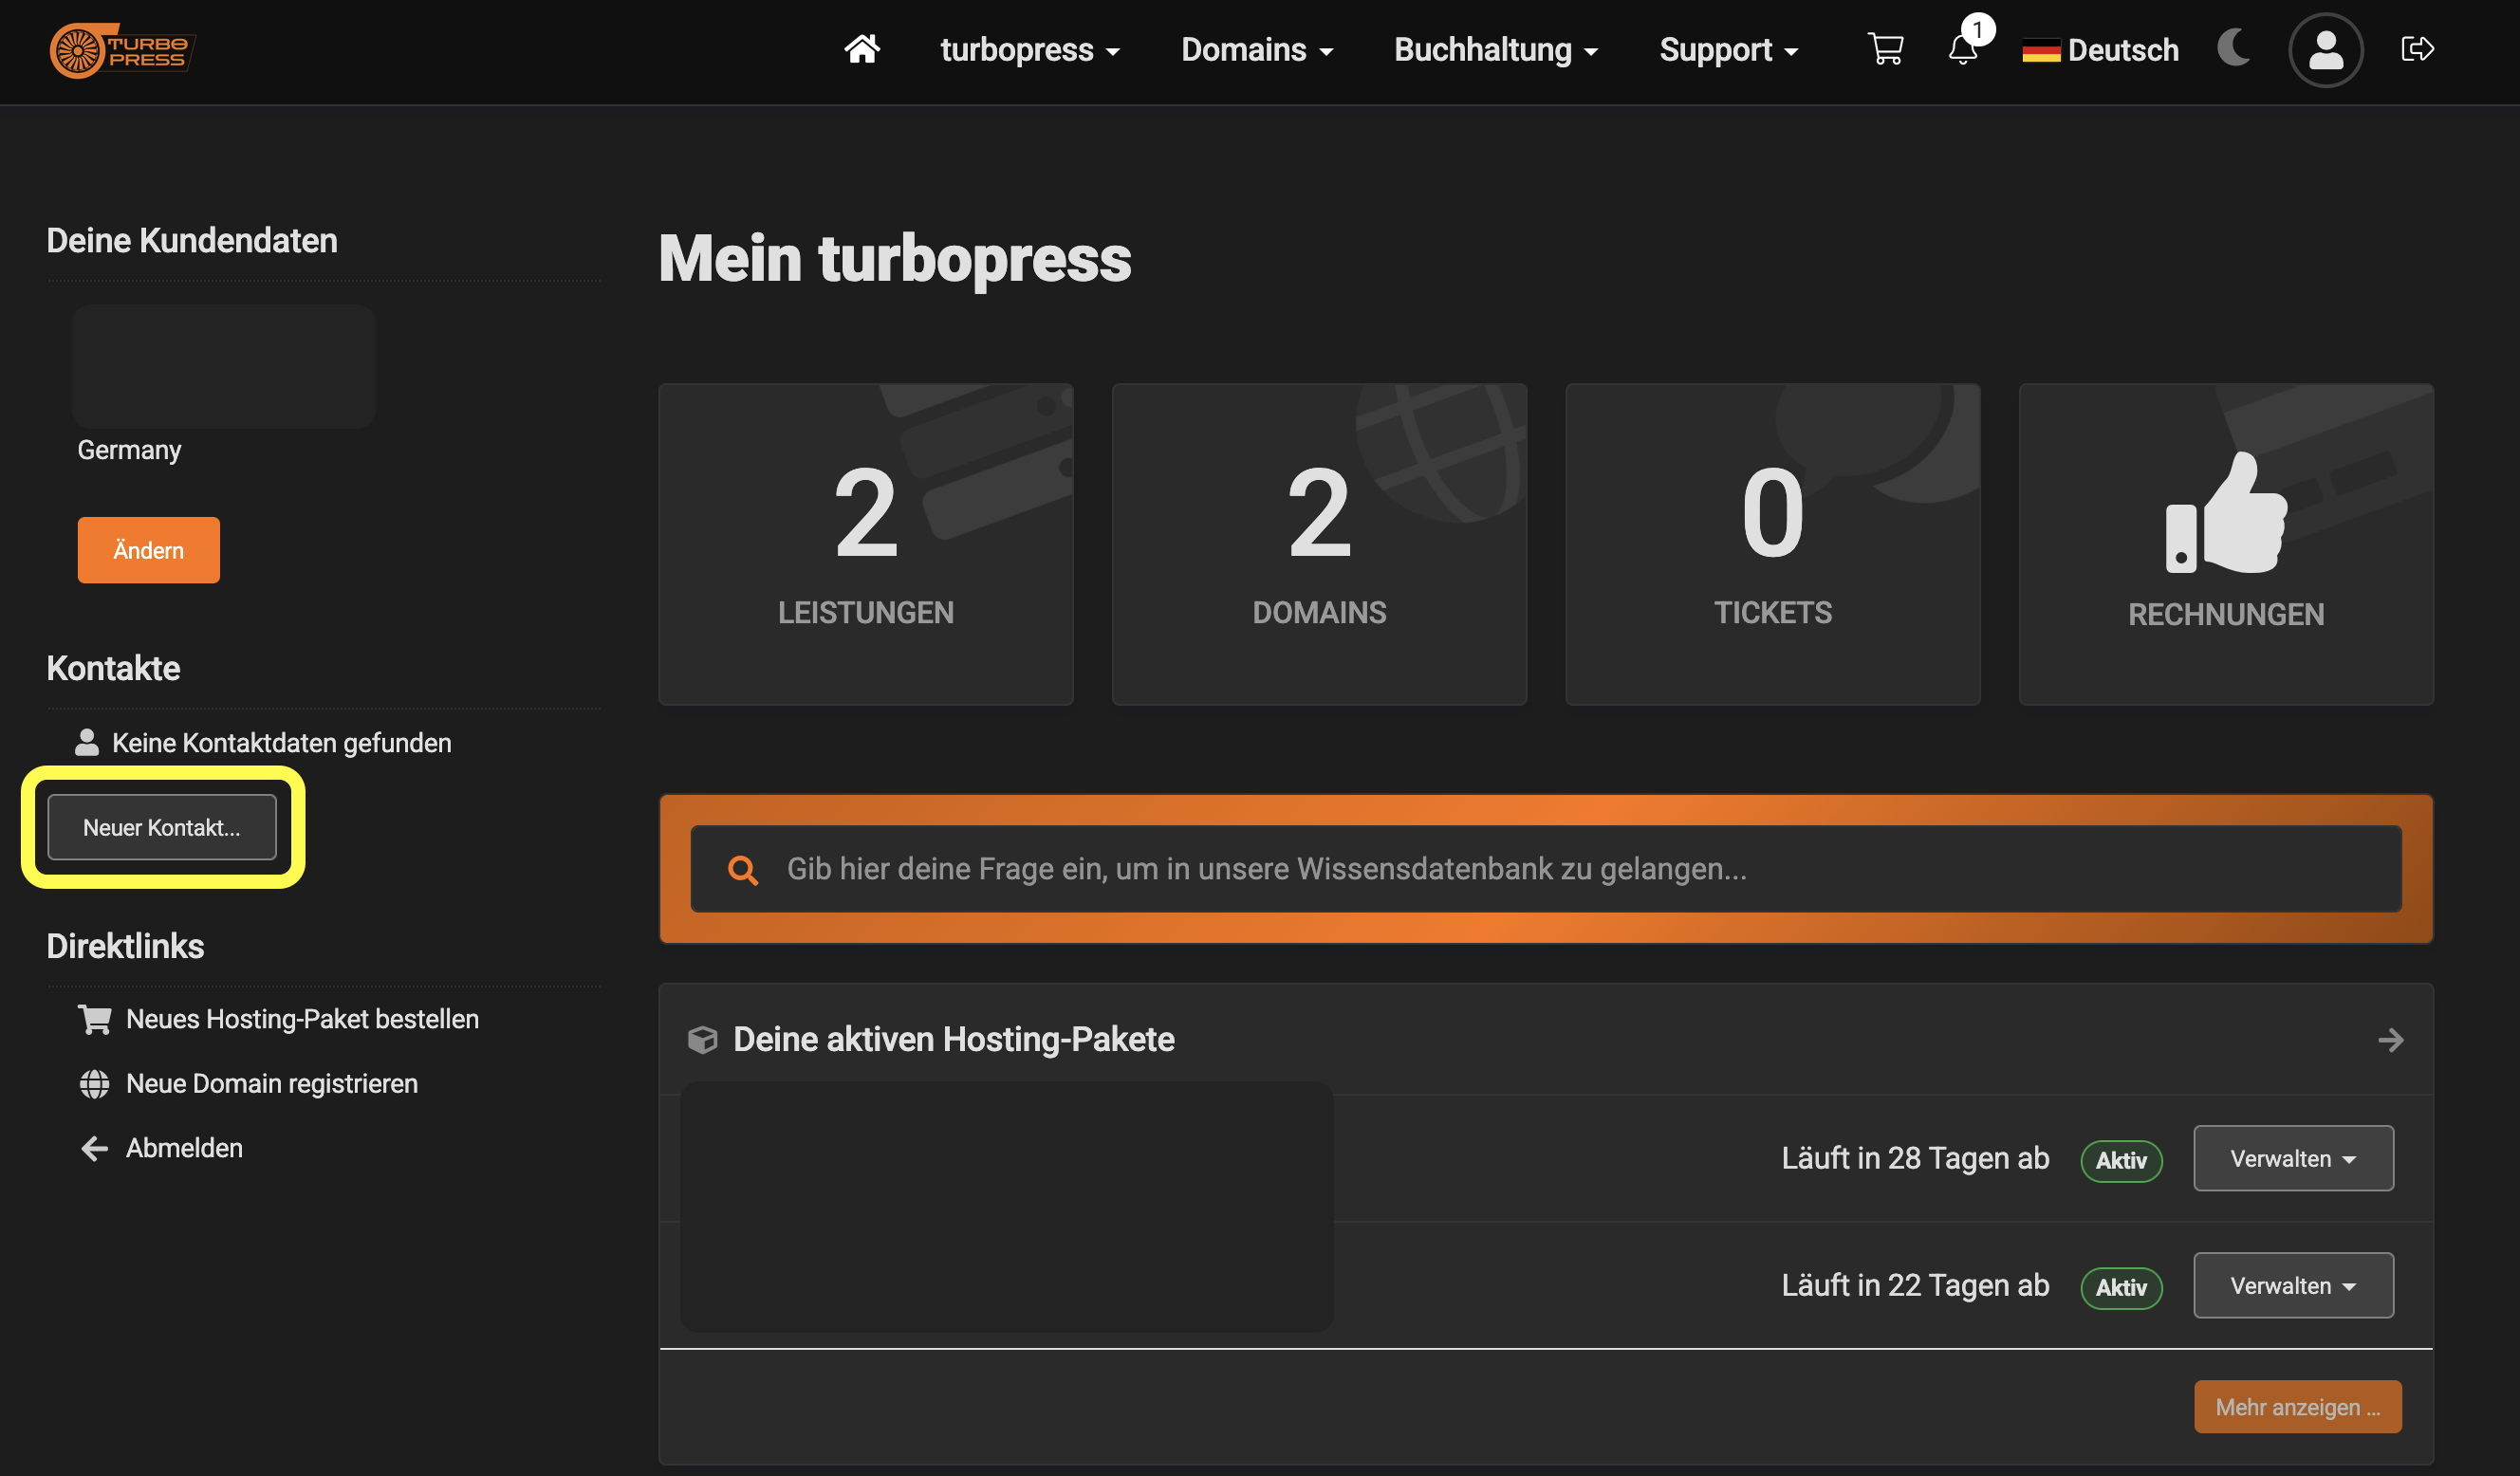Click Neue Domain registrieren link
The height and width of the screenshot is (1476, 2520).
[271, 1083]
